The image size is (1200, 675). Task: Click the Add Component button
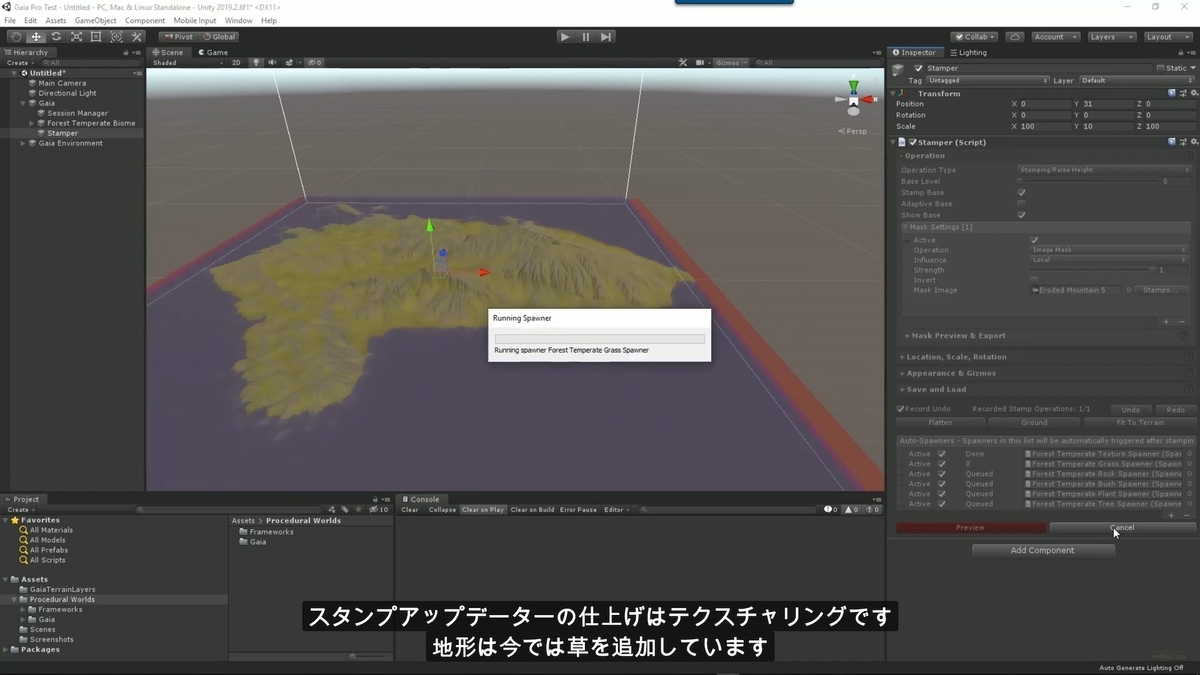1043,550
